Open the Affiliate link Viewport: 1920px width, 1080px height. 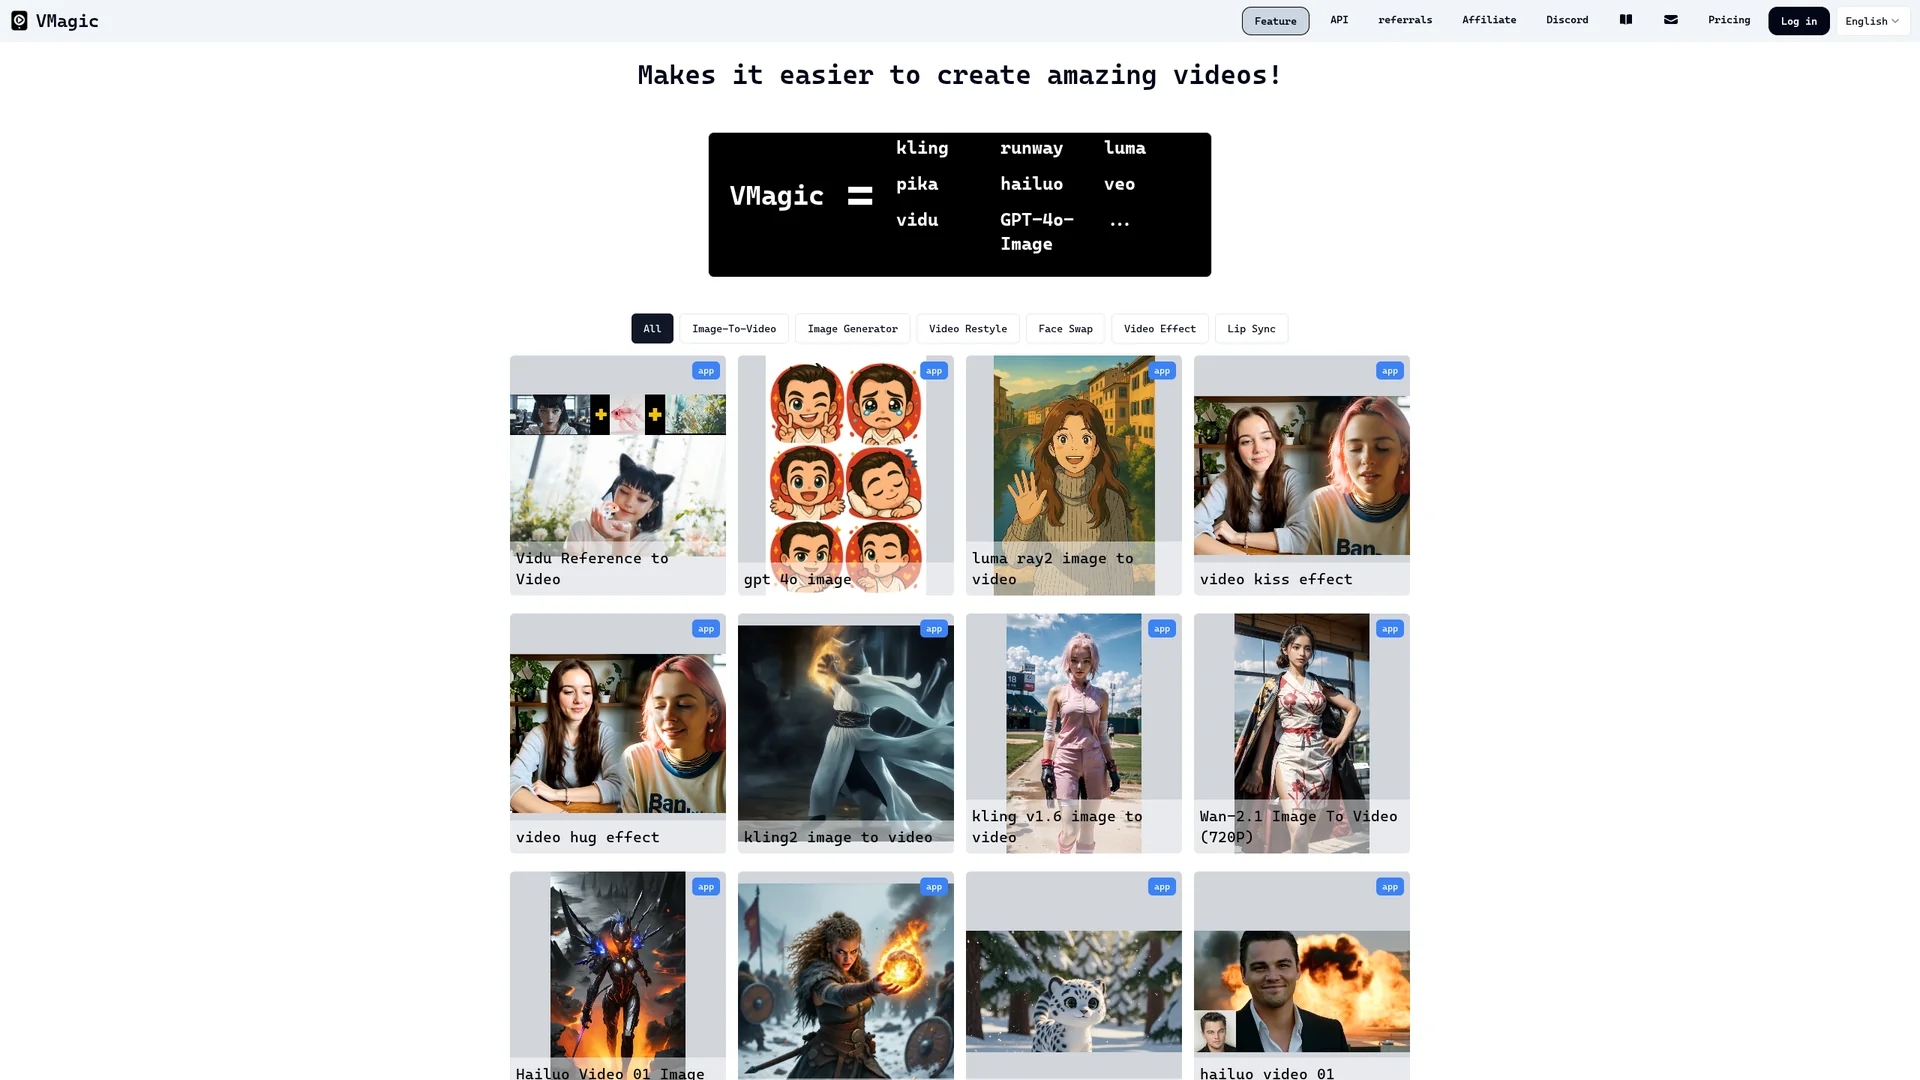(1489, 20)
